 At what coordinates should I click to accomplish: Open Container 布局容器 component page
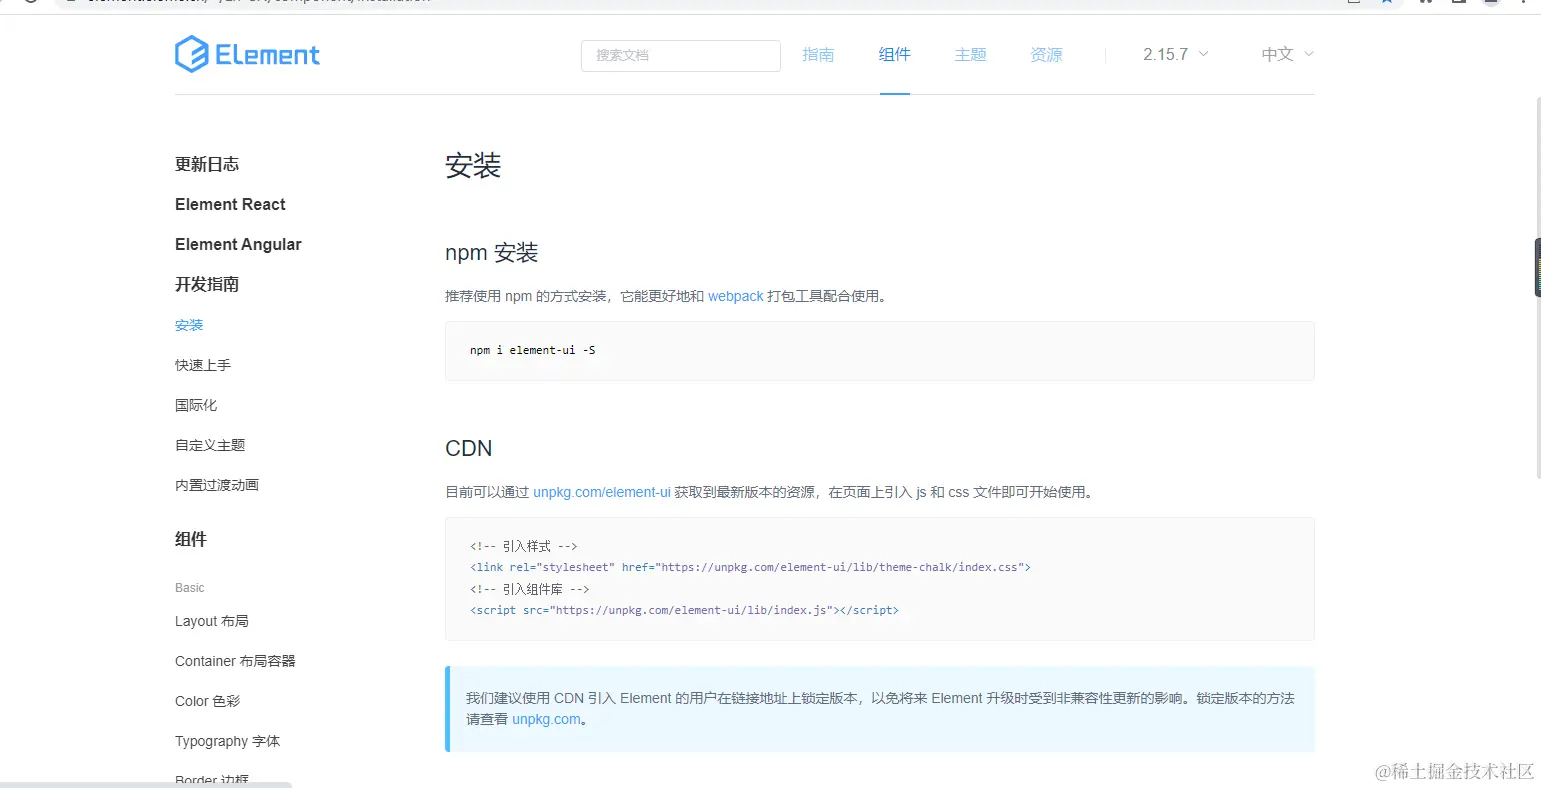point(235,661)
